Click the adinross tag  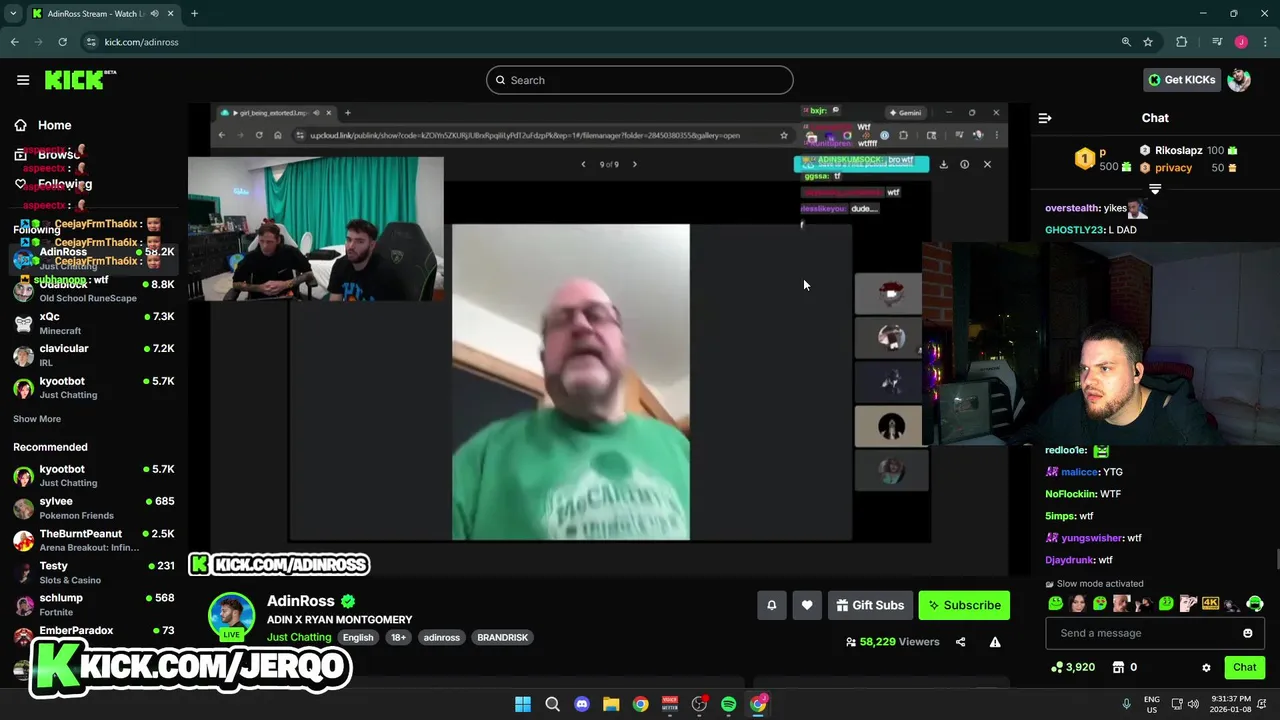(x=441, y=637)
